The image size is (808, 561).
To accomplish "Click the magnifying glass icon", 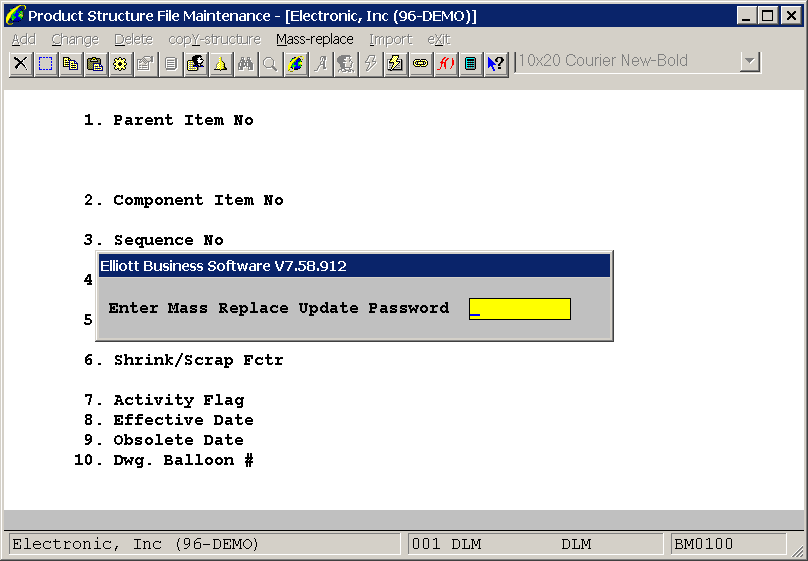I will 270,64.
